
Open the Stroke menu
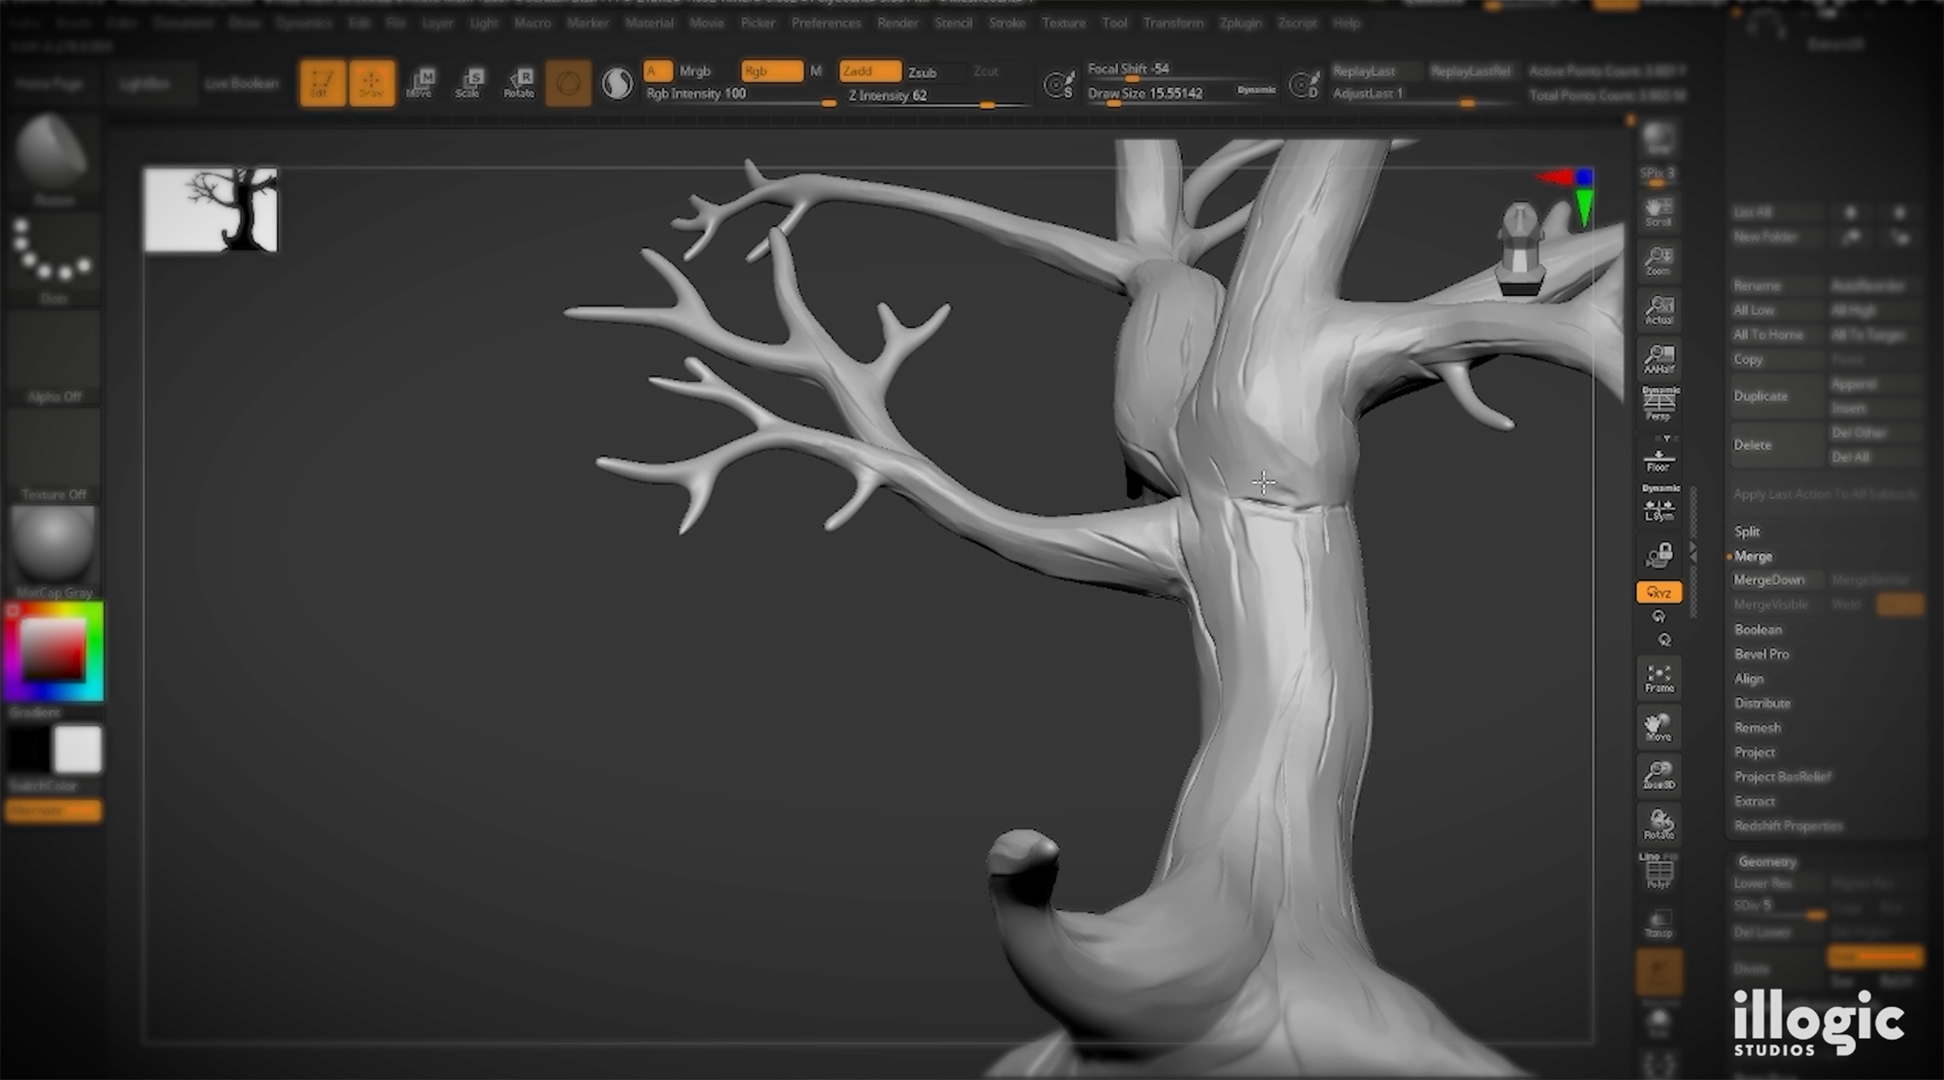1006,22
